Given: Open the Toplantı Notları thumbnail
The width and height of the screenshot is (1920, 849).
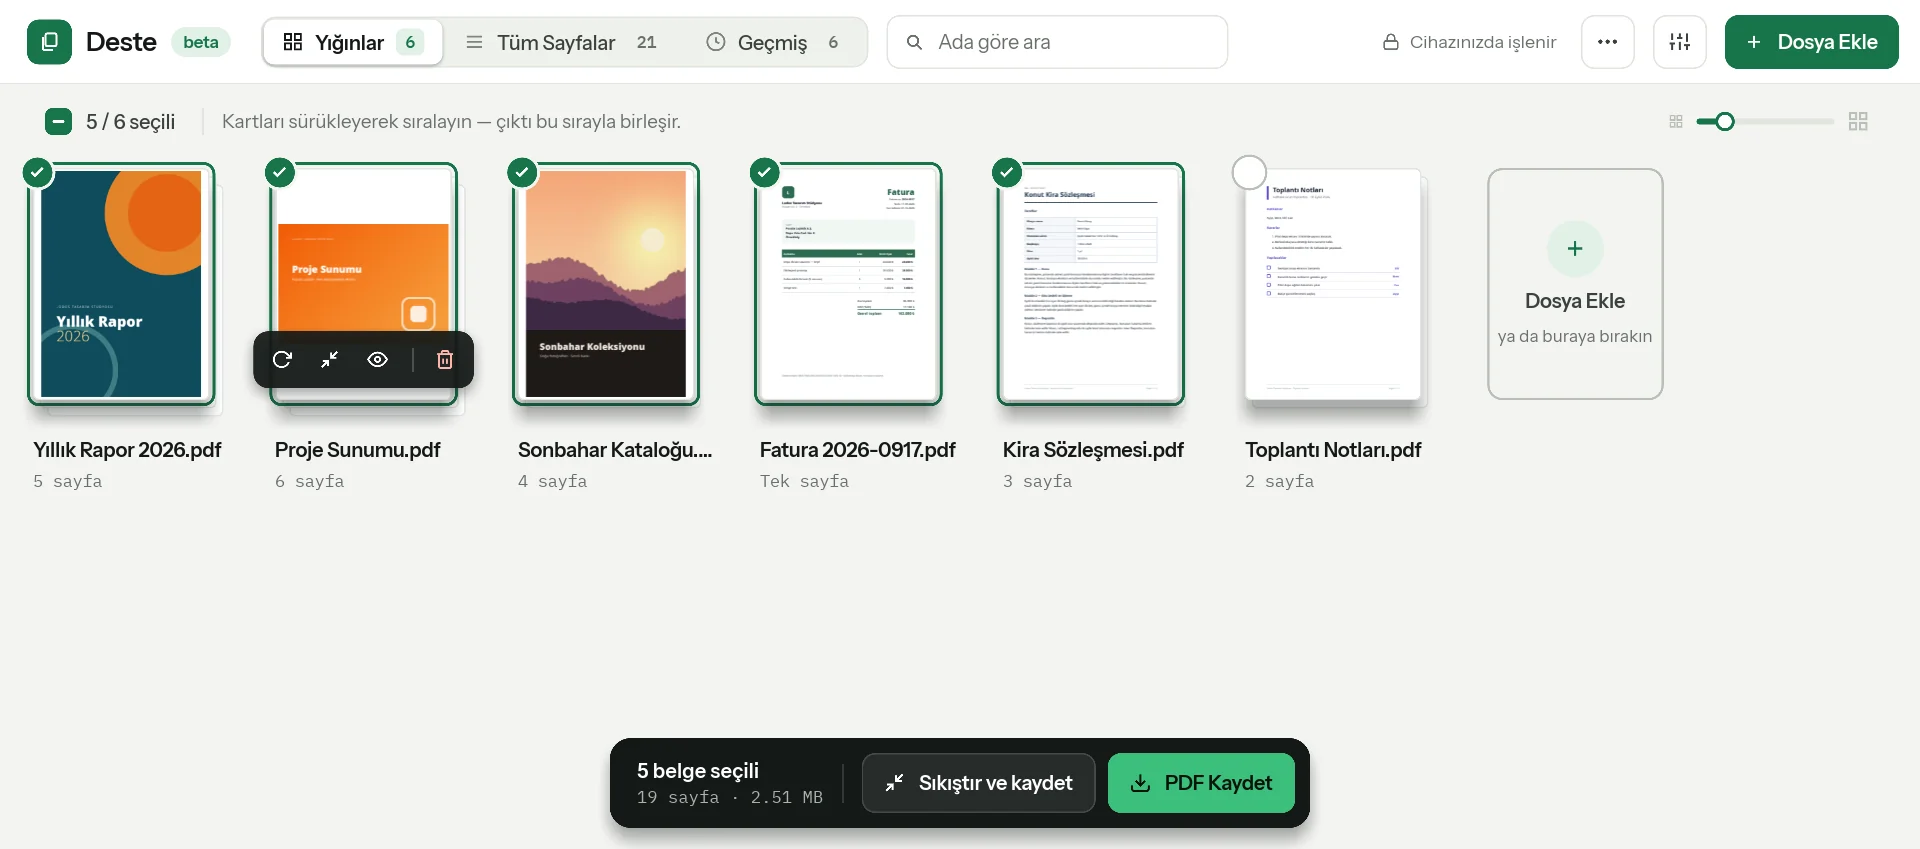Looking at the screenshot, I should click(x=1333, y=284).
